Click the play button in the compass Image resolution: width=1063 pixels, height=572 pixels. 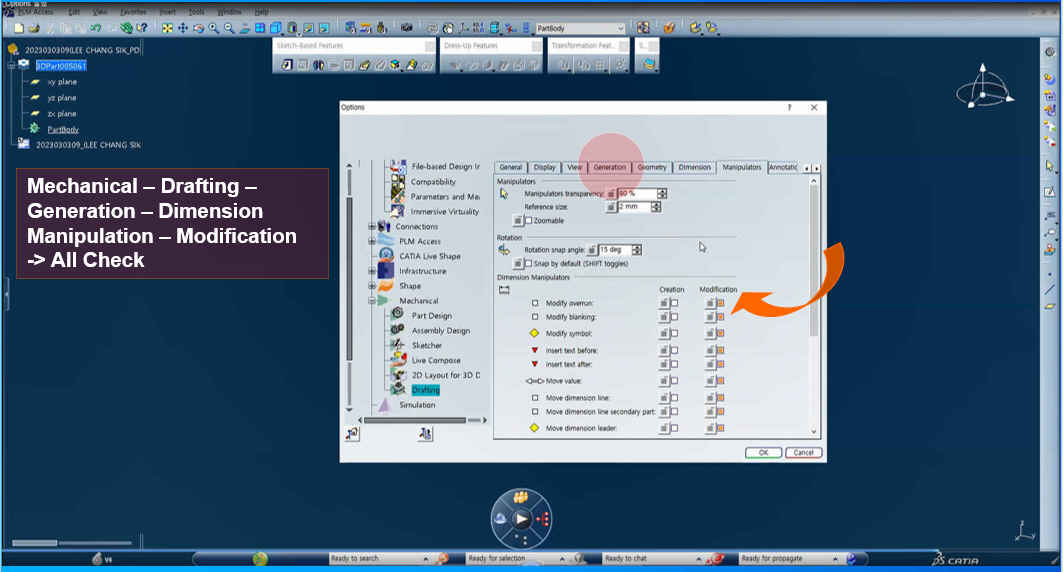[x=521, y=518]
